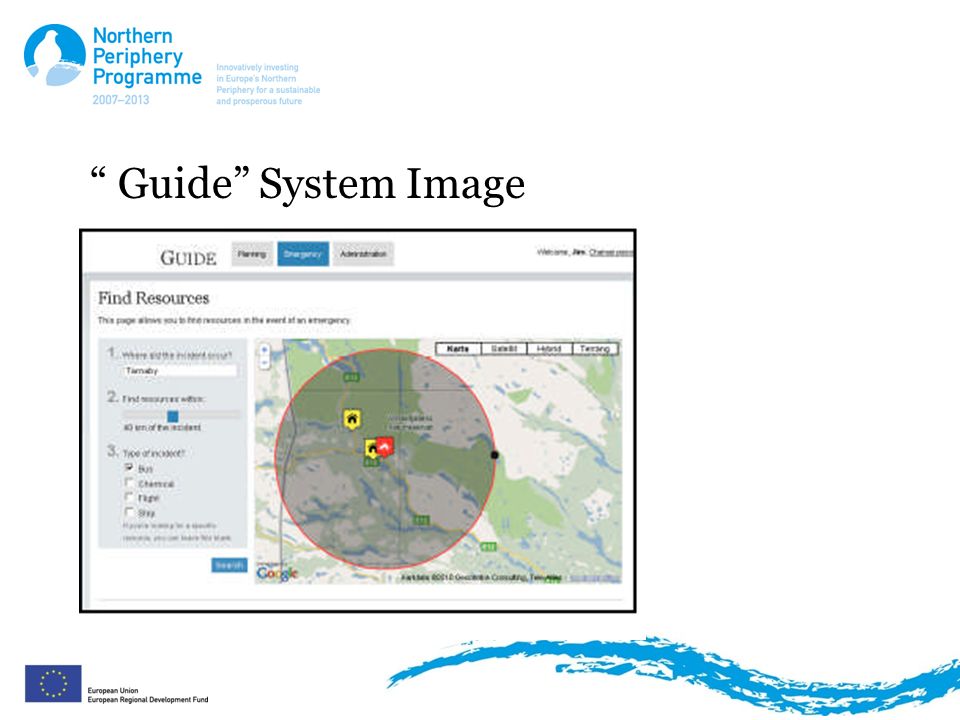The height and width of the screenshot is (720, 960).
Task: Switch map to Satellit view
Action: pos(504,348)
